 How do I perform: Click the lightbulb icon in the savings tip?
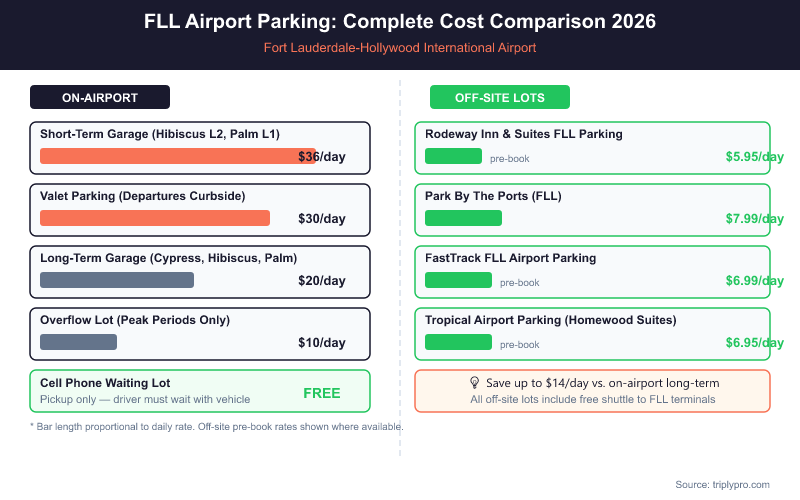(x=475, y=383)
